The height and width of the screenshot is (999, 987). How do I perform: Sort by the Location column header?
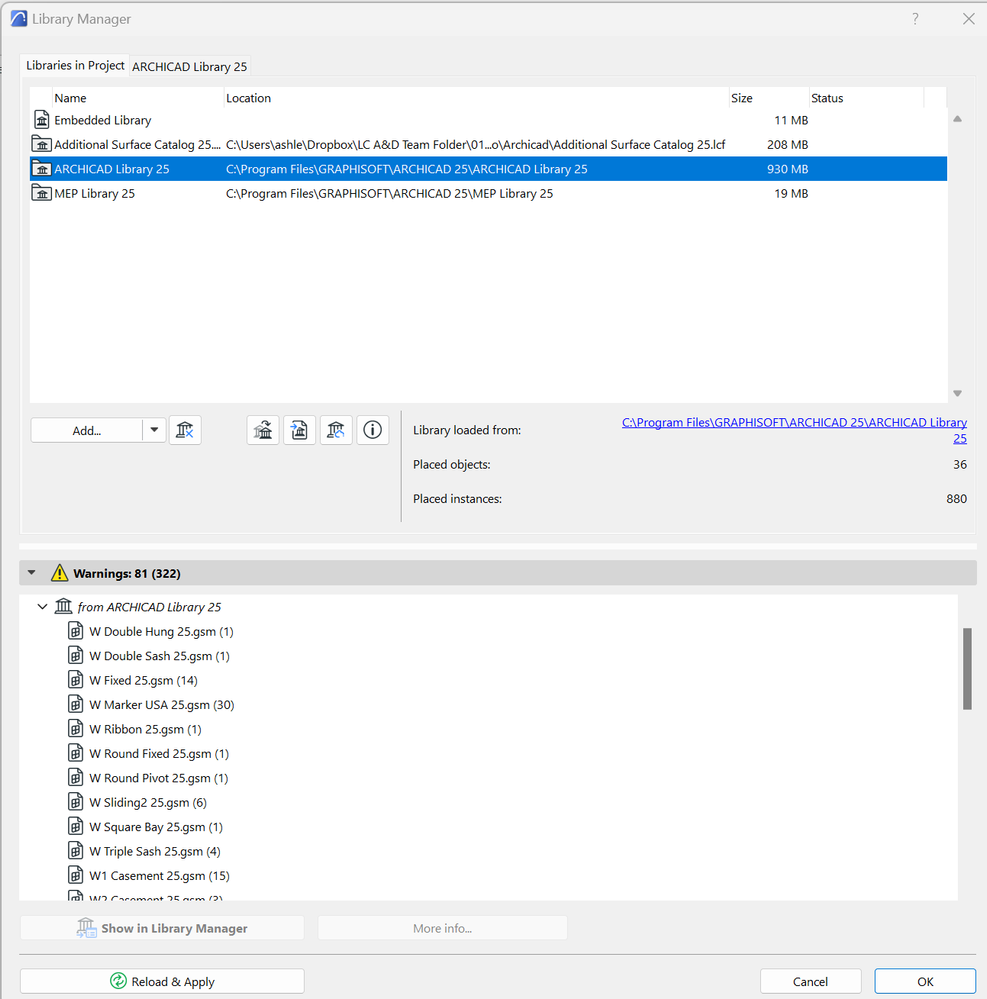click(x=476, y=98)
